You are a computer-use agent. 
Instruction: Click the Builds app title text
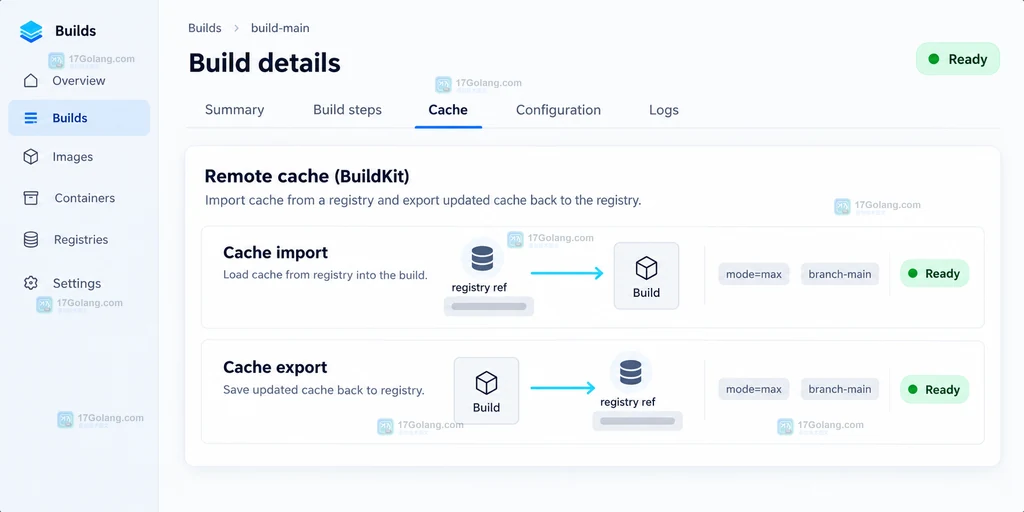pos(75,31)
